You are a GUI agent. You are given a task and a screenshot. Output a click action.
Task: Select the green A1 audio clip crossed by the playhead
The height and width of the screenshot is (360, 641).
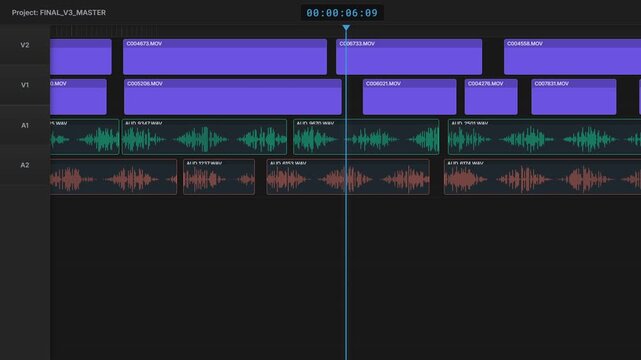(x=366, y=137)
